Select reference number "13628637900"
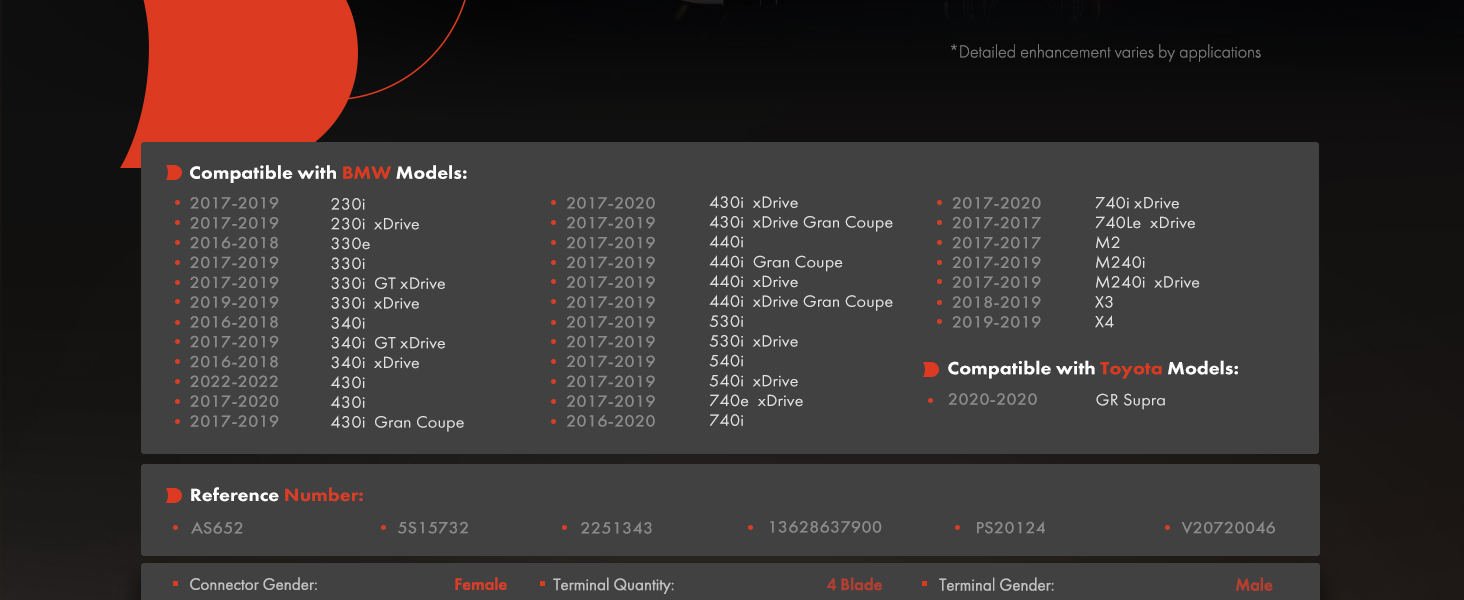The width and height of the screenshot is (1464, 600). (825, 527)
